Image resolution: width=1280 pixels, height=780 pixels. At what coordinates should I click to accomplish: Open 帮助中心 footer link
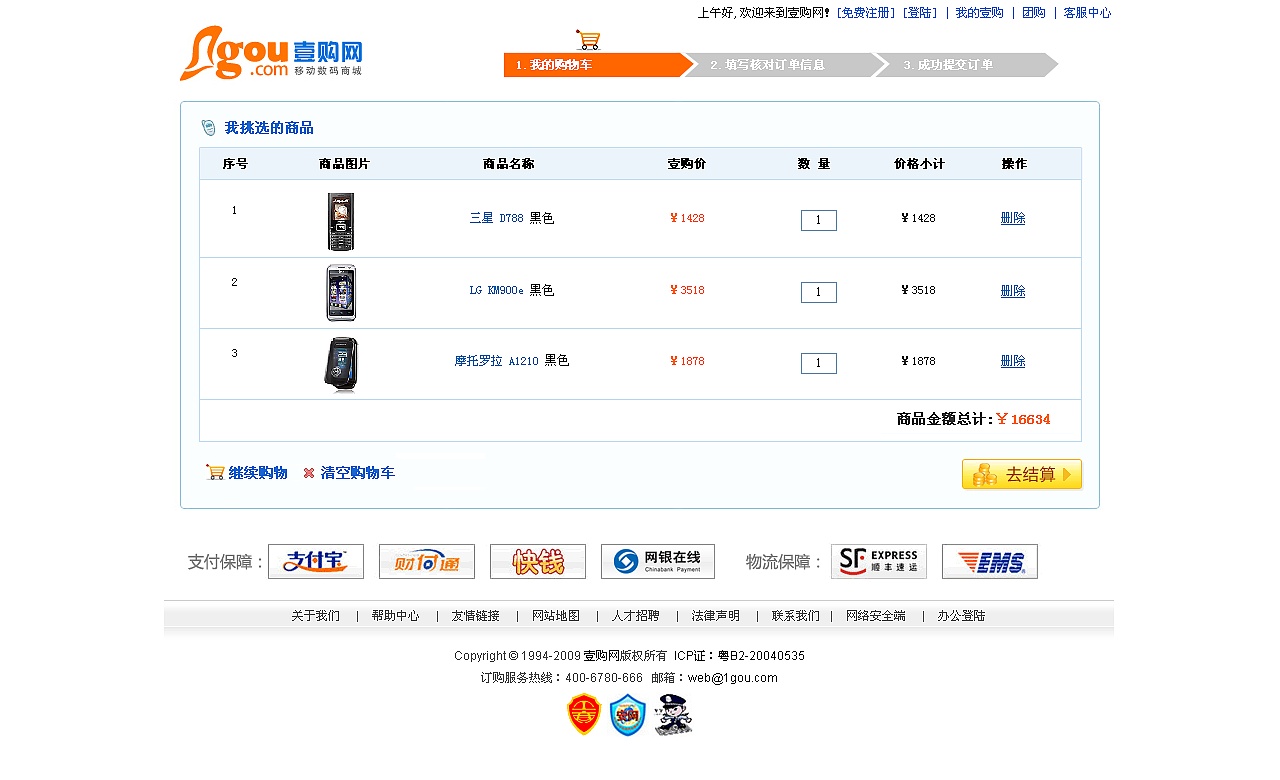[396, 616]
